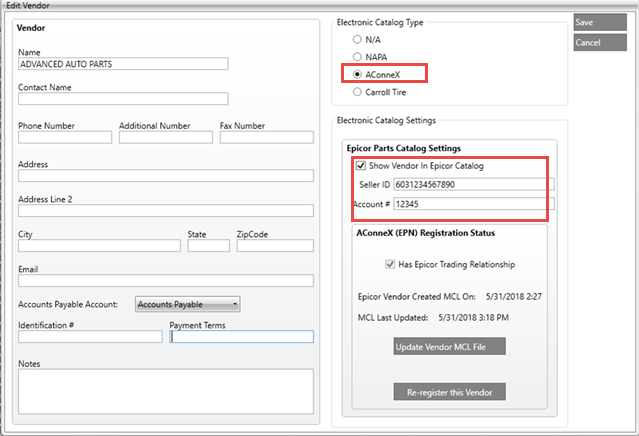Click the Cancel button
639x436 pixels.
tap(600, 42)
